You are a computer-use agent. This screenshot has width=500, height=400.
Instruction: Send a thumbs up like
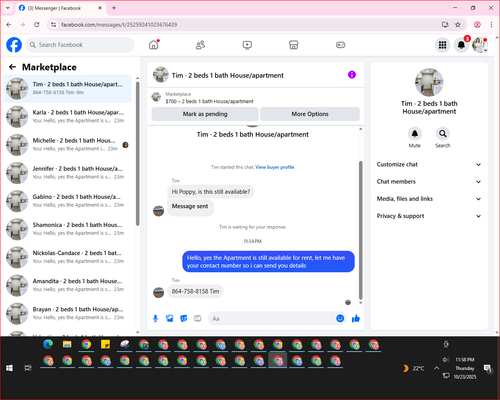tap(356, 318)
